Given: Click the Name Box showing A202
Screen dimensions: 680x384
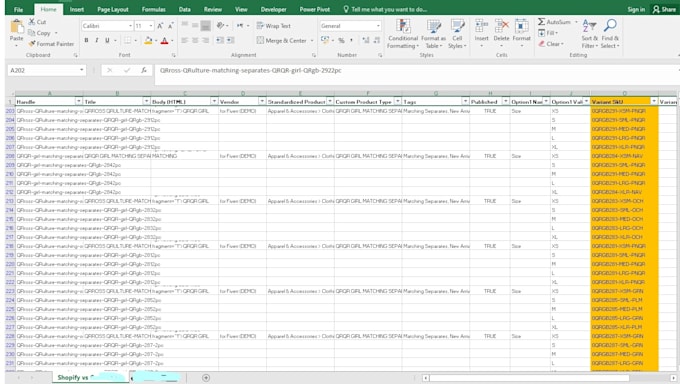Looking at the screenshot, I should (43, 70).
